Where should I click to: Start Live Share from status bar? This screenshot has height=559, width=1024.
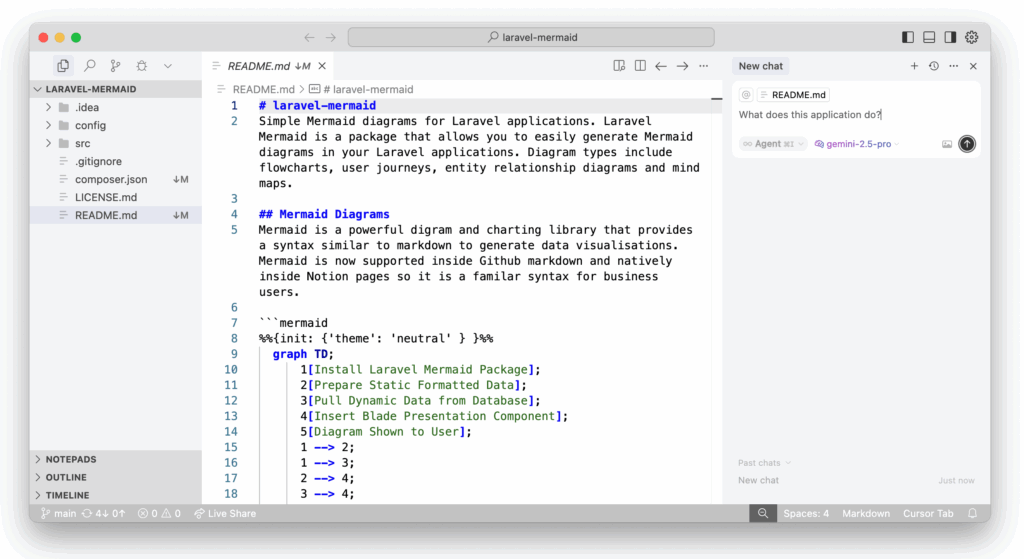(x=225, y=513)
